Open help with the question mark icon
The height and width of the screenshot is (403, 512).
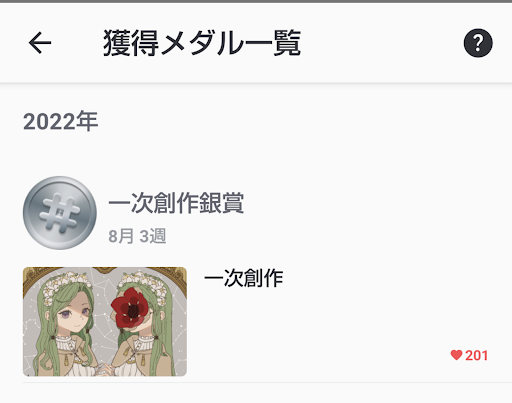pyautogui.click(x=478, y=43)
